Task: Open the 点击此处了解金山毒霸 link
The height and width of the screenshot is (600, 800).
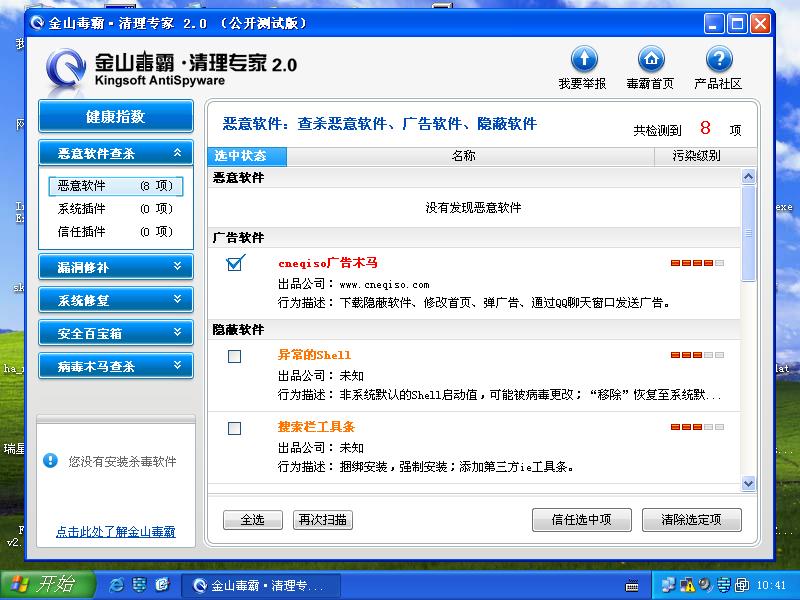Action: (116, 532)
